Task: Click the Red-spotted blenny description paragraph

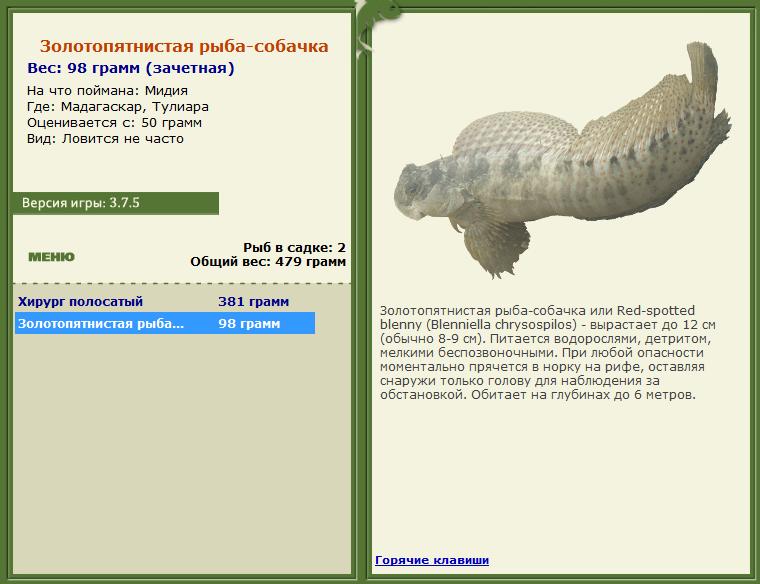Action: [x=548, y=352]
